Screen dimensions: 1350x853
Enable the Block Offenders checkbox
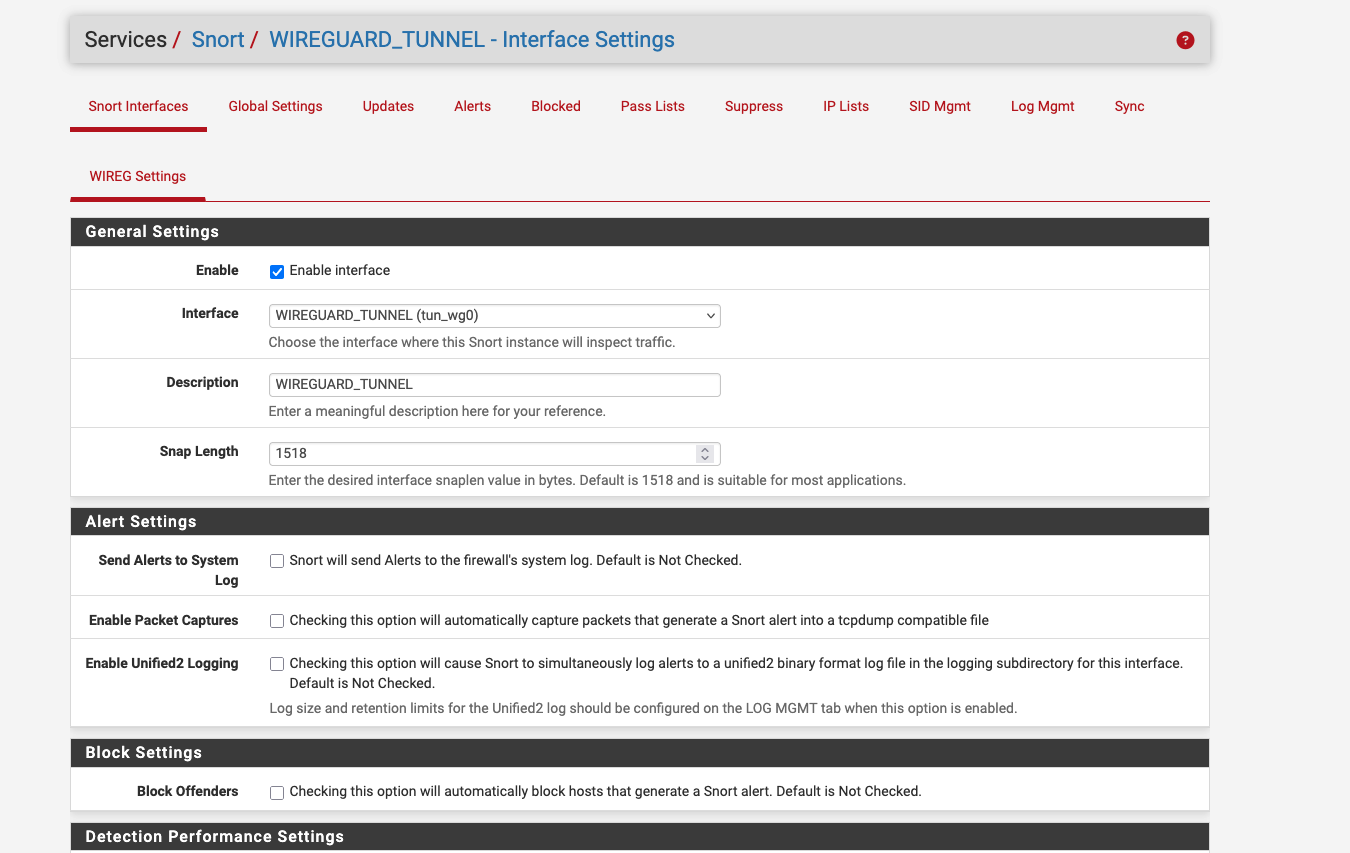277,792
